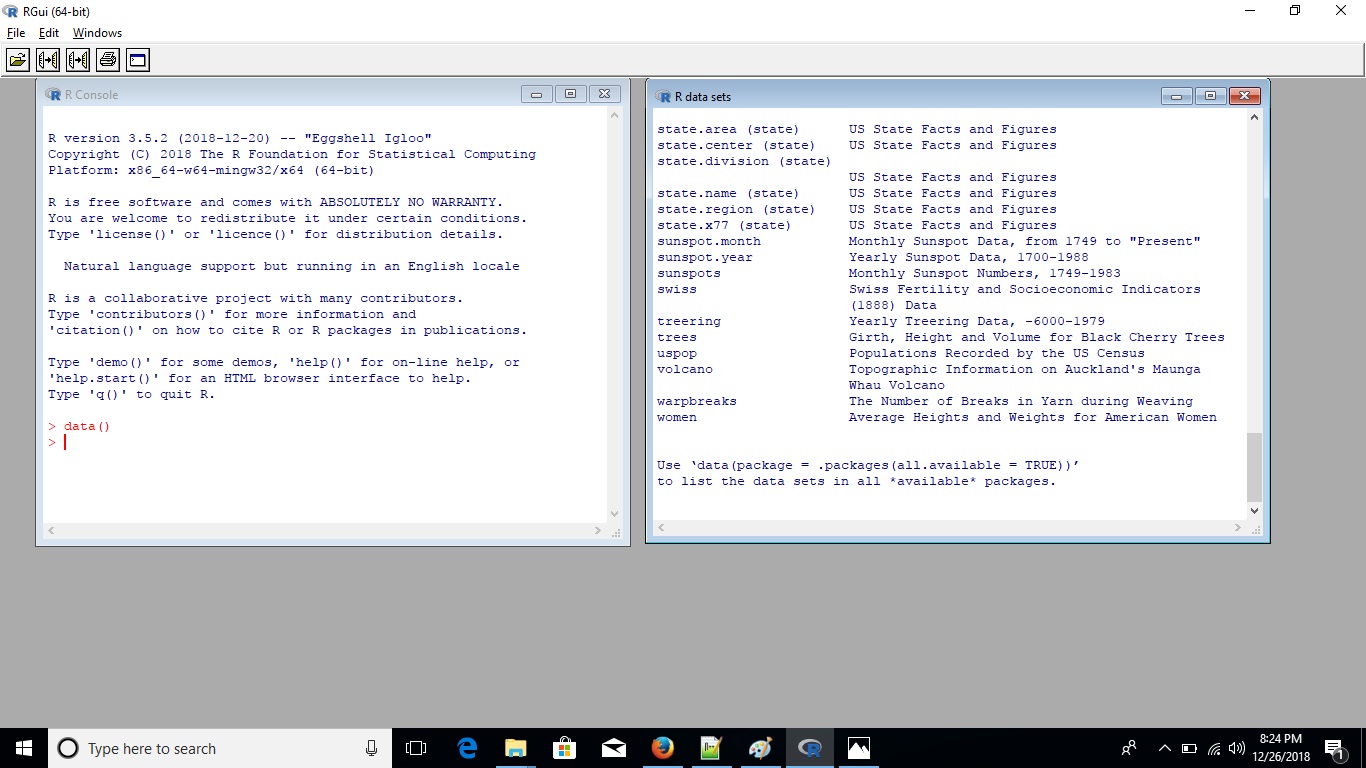Click the 'state.area (state)' dataset entry

click(x=728, y=129)
